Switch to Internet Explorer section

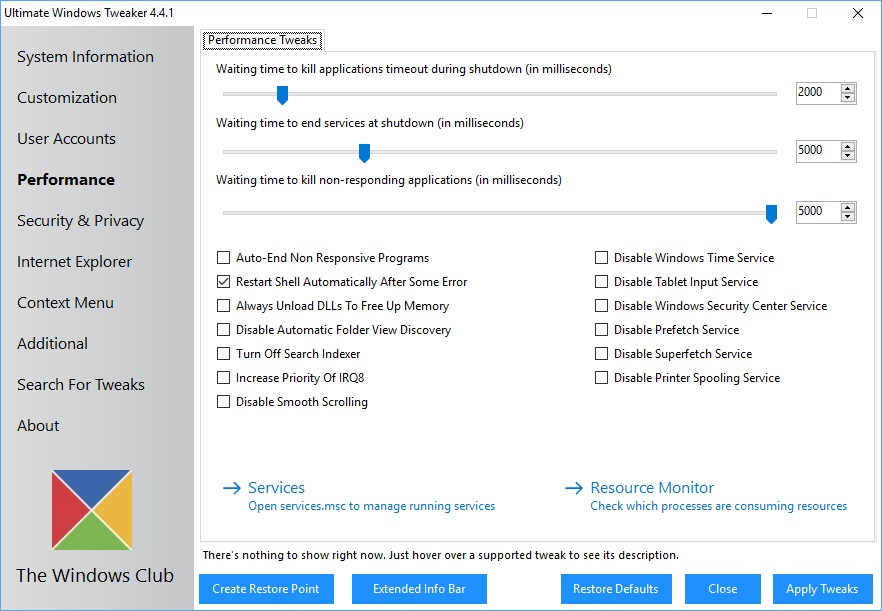tap(74, 262)
